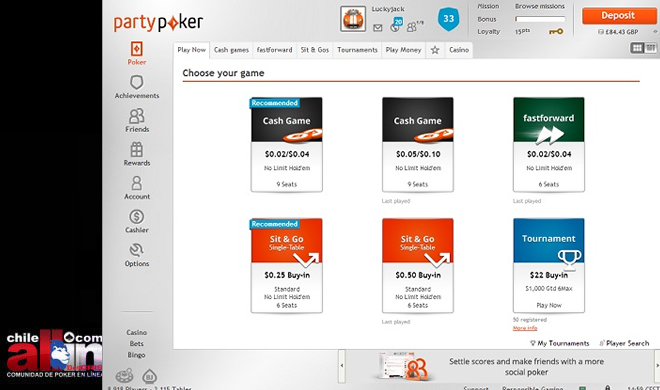Open the Options wrench icon
The height and width of the screenshot is (390, 660).
pos(136,250)
